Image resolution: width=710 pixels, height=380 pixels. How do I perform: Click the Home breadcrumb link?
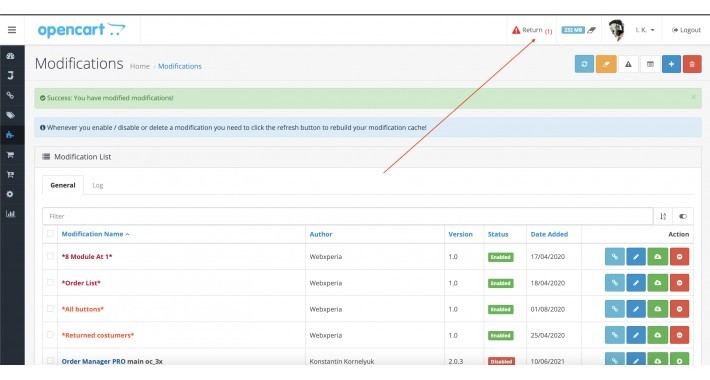pyautogui.click(x=139, y=66)
